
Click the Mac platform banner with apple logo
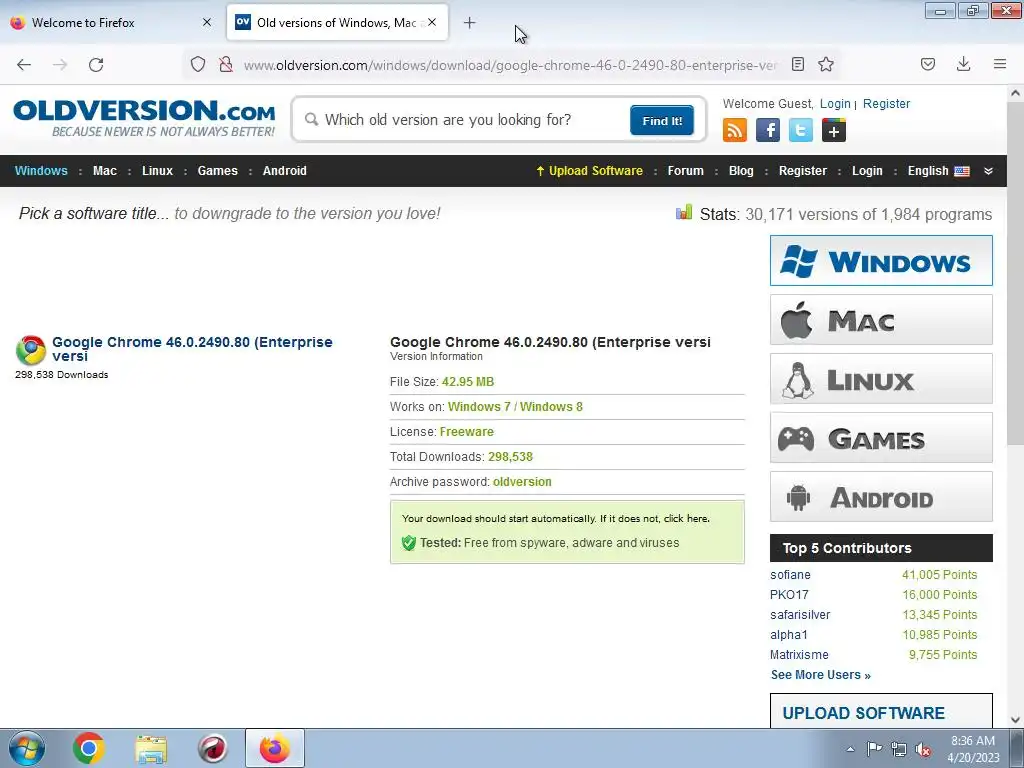[881, 319]
